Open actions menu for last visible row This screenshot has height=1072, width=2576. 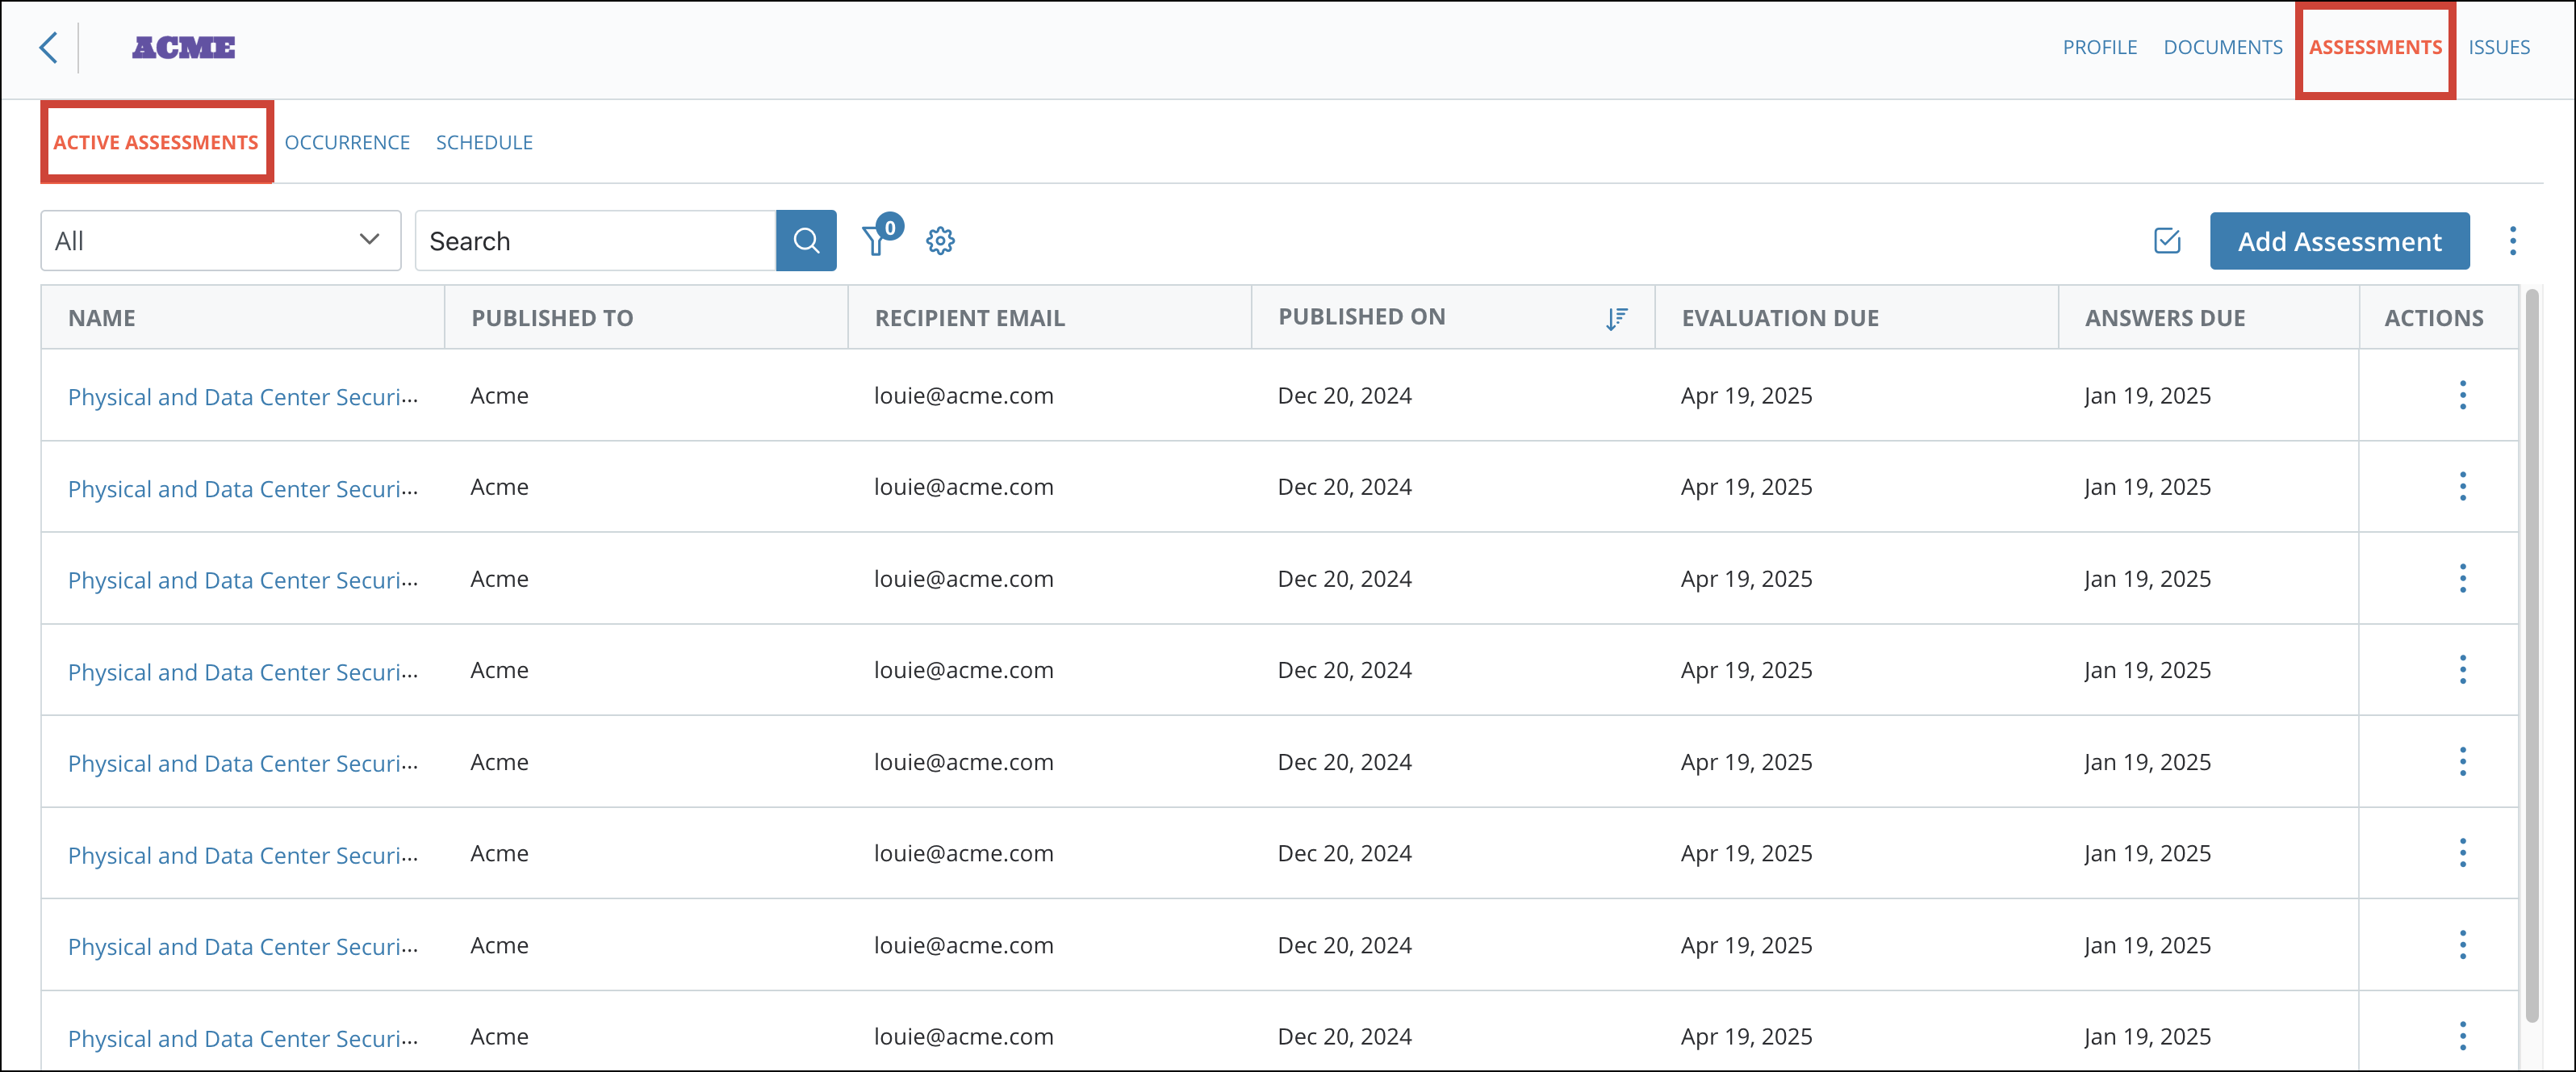tap(2462, 1036)
